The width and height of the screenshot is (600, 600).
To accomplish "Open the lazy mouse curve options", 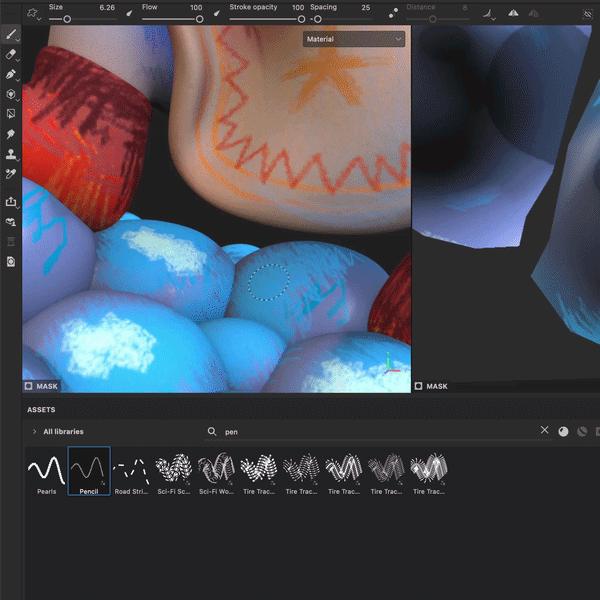I will click(x=489, y=14).
